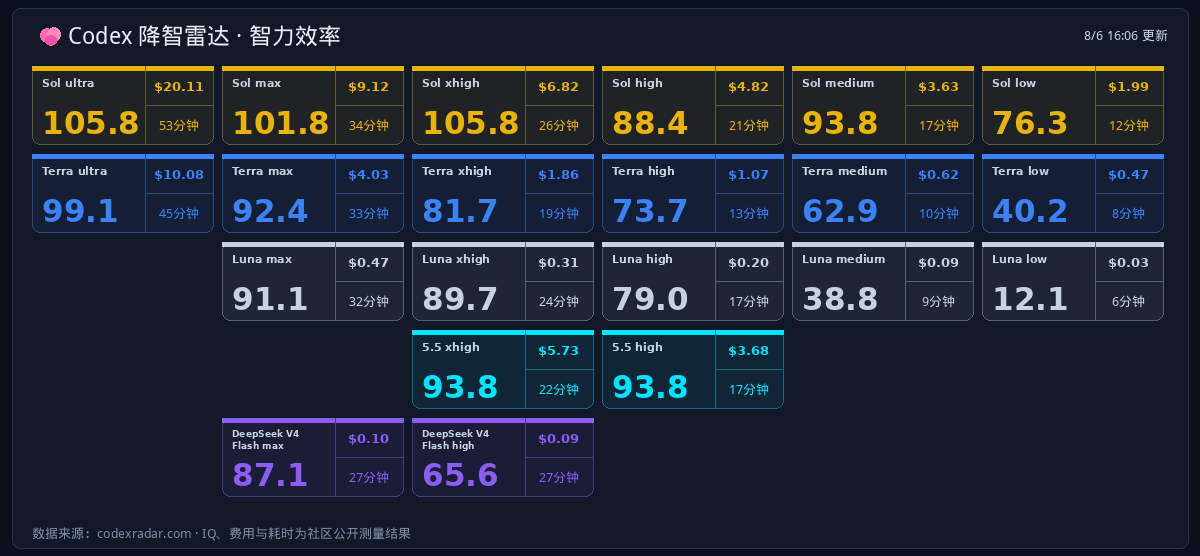This screenshot has width=1200, height=556.
Task: Select the 'Terra max' card label
Action: 263,171
